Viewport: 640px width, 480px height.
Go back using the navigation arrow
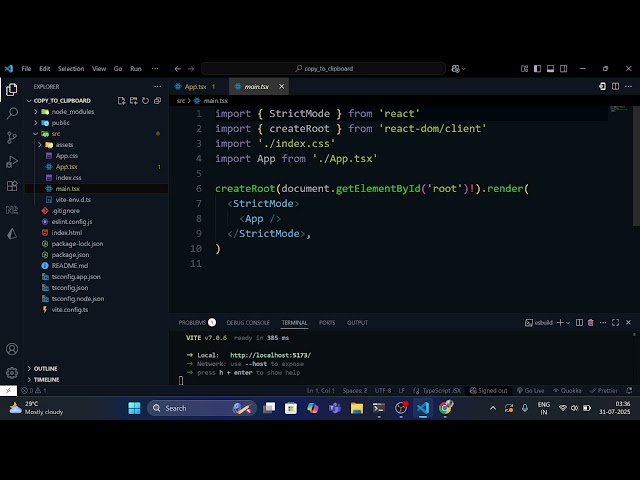pos(178,69)
